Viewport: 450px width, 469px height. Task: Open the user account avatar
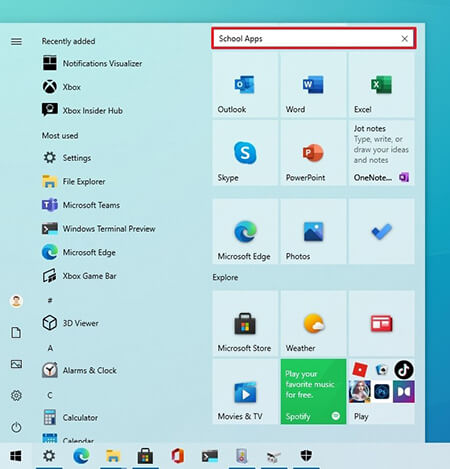click(x=16, y=301)
